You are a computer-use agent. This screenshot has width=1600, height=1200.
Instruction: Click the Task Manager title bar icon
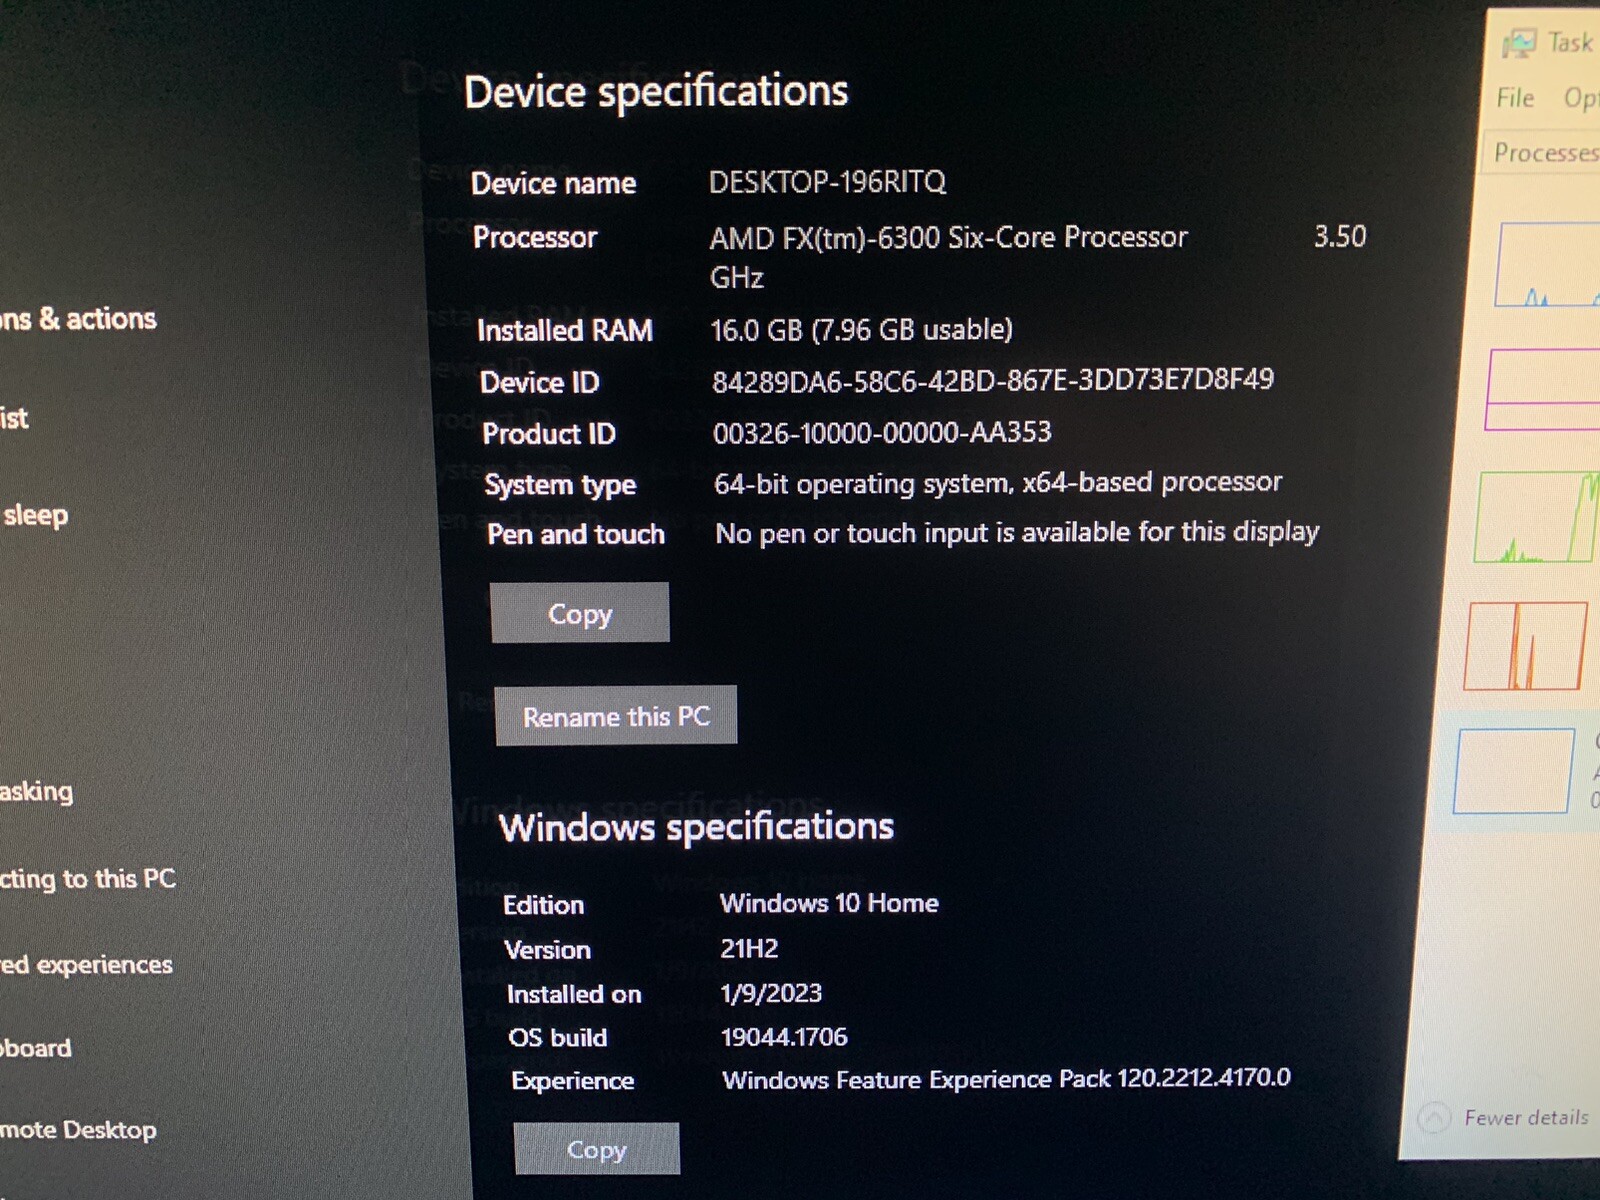pyautogui.click(x=1519, y=42)
